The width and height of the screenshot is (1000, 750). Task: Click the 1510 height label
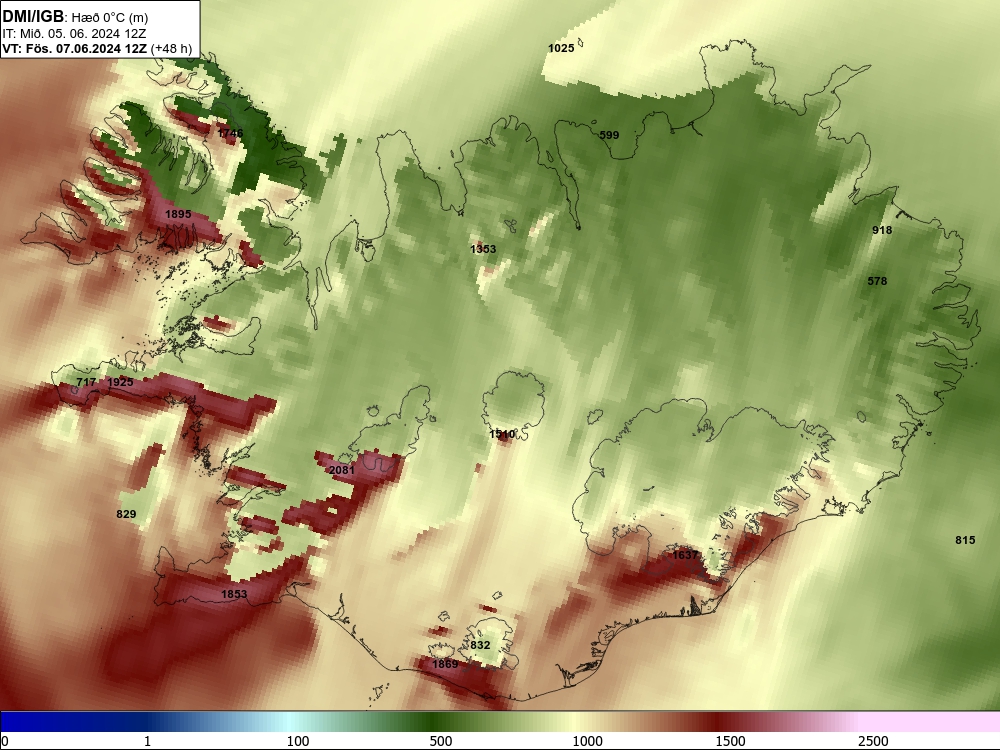[x=502, y=434]
